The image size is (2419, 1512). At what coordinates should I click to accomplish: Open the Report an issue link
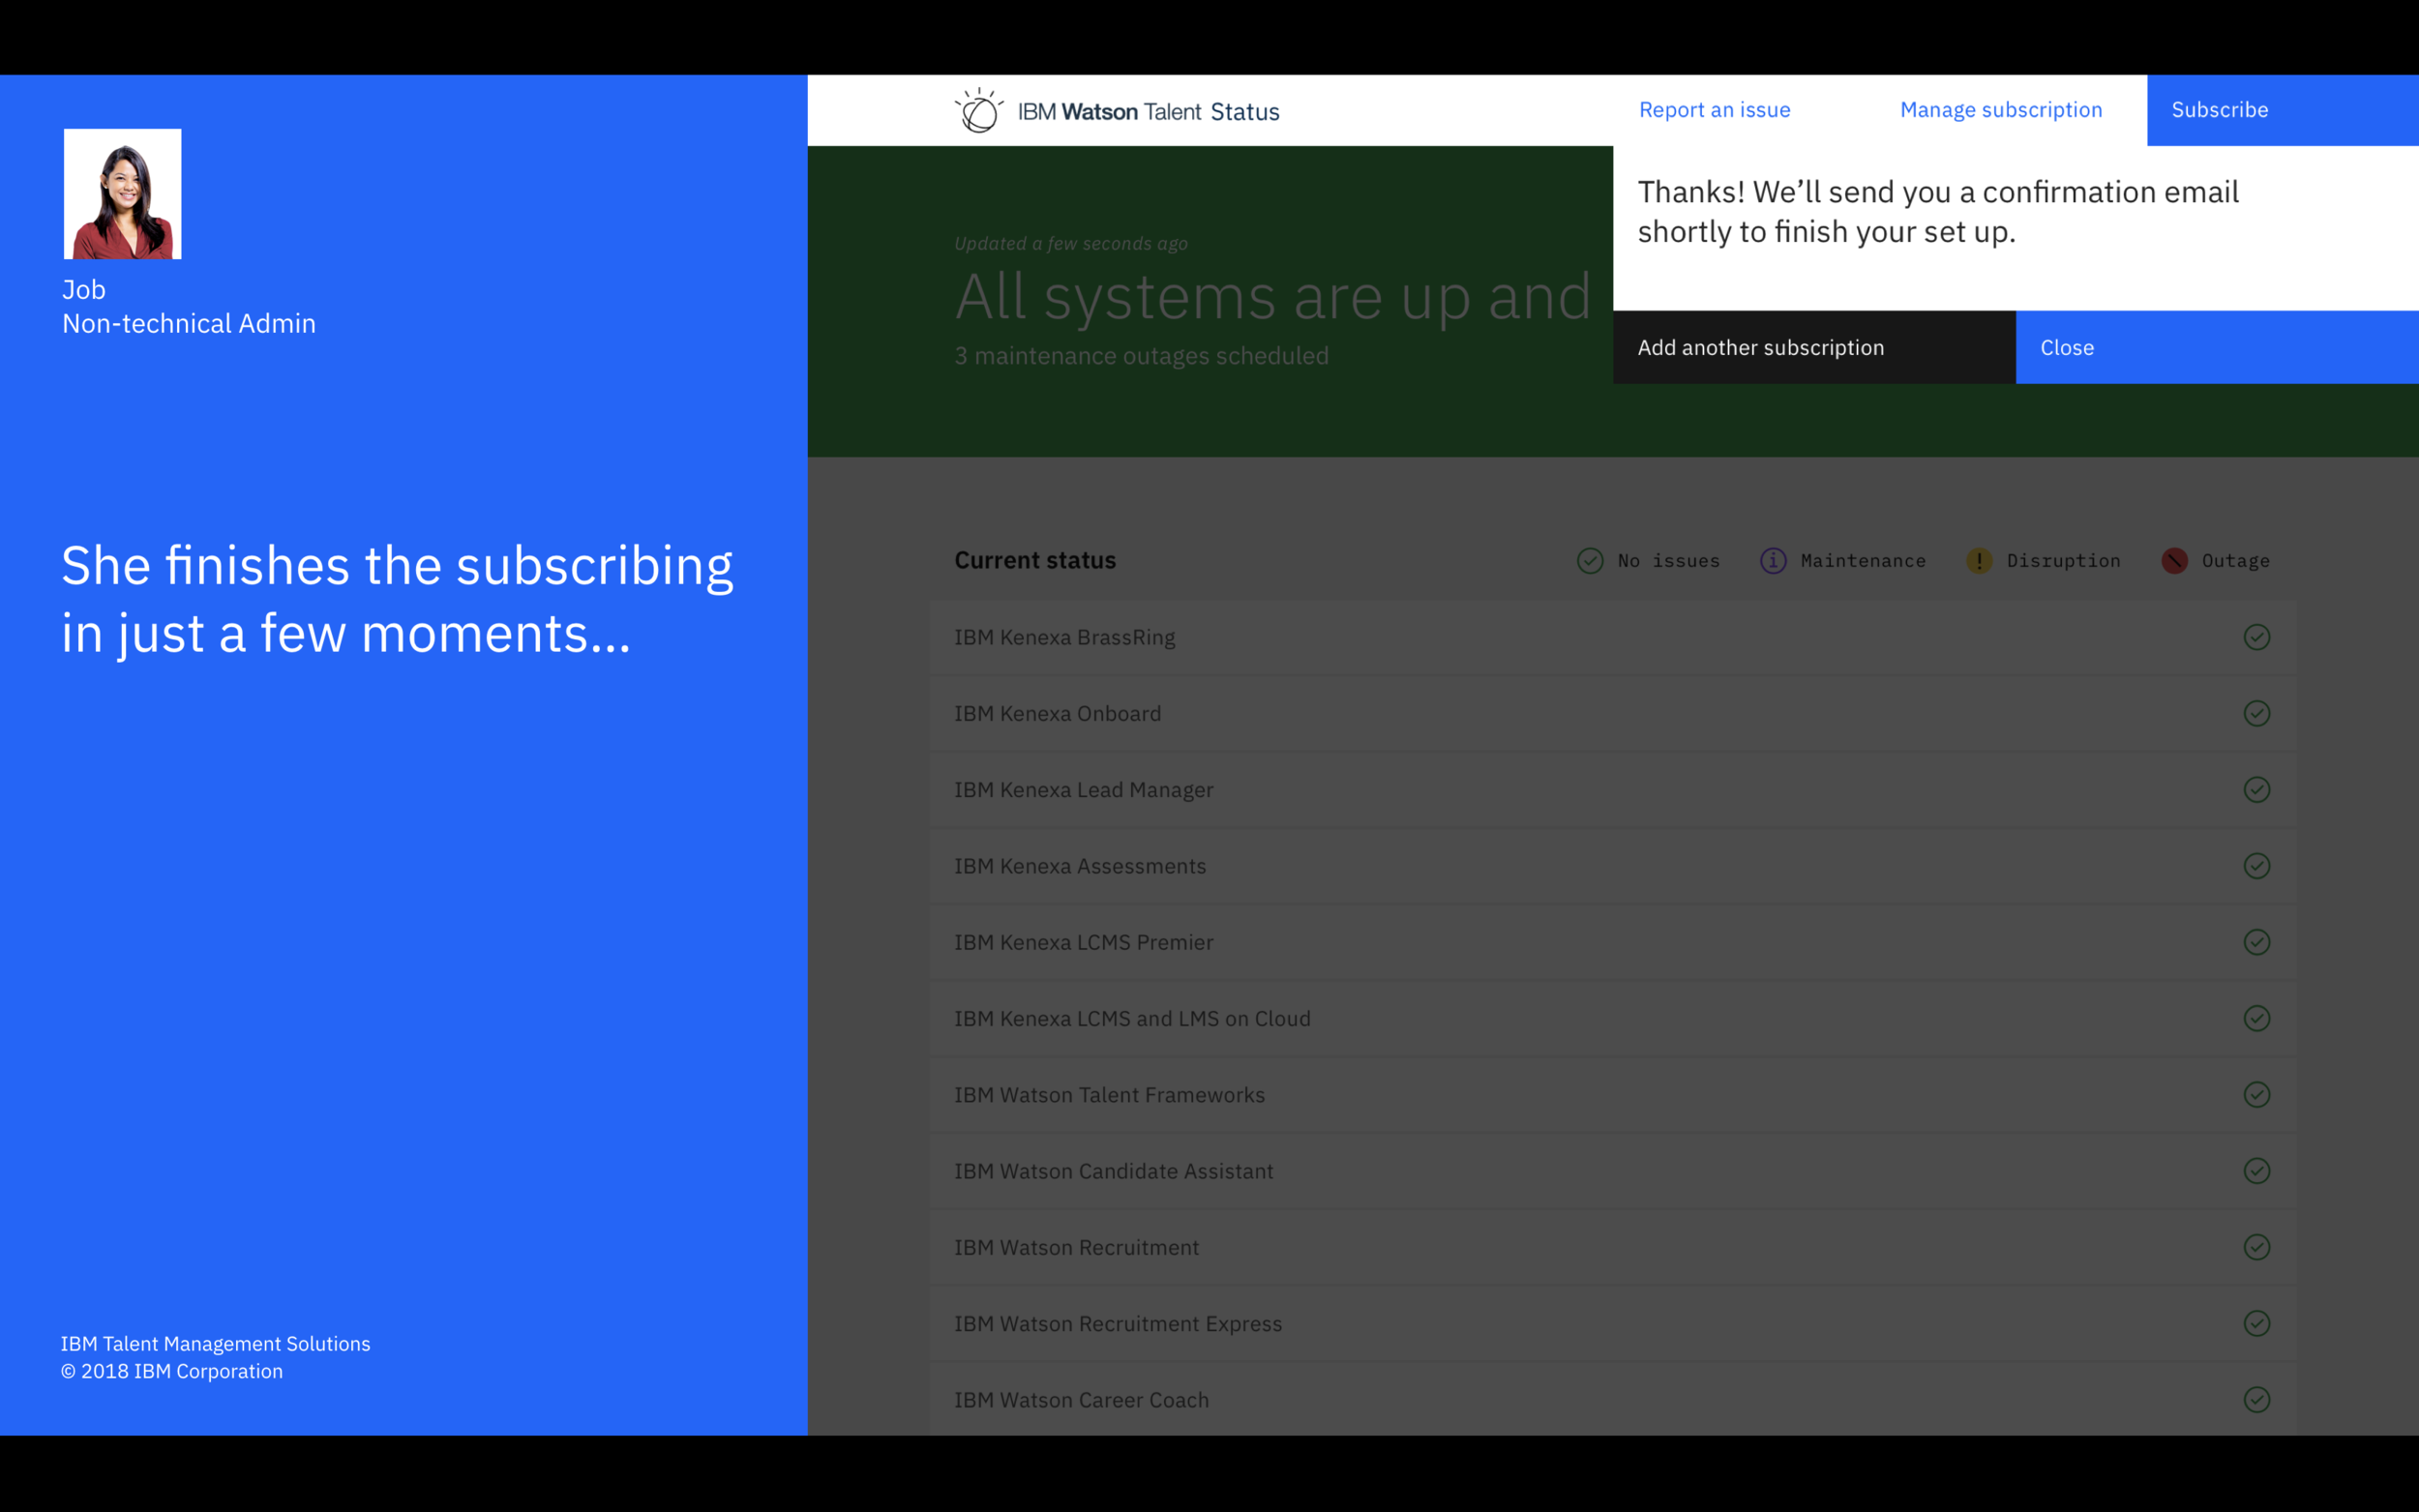(x=1714, y=110)
